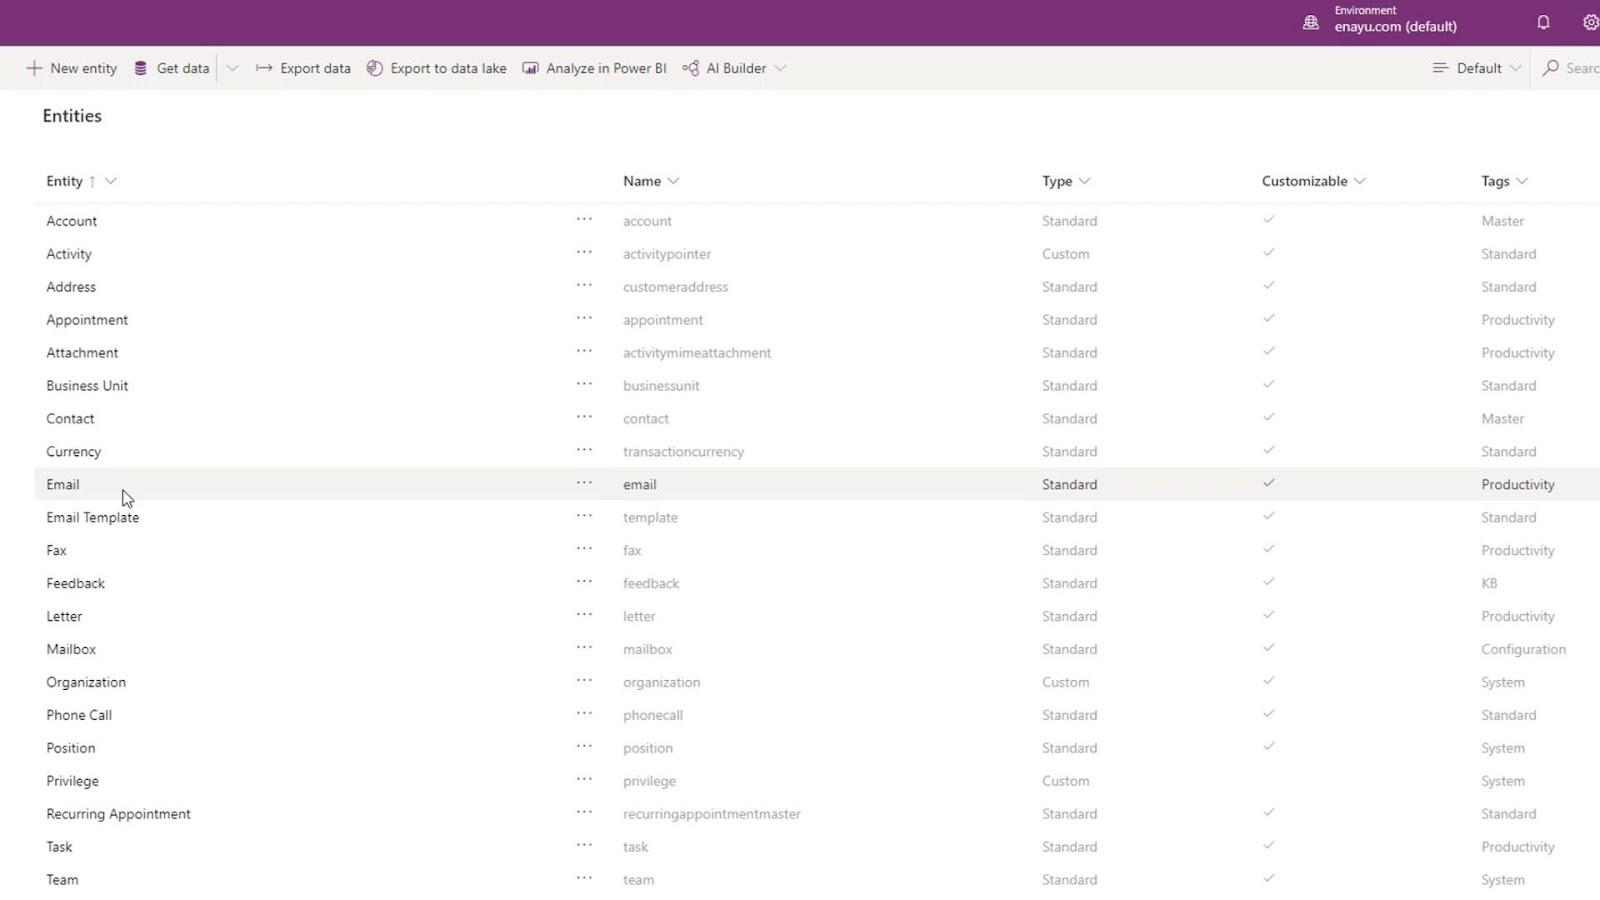Click the 'KB' tag of Feedback
The image size is (1600, 900).
[x=1489, y=583]
